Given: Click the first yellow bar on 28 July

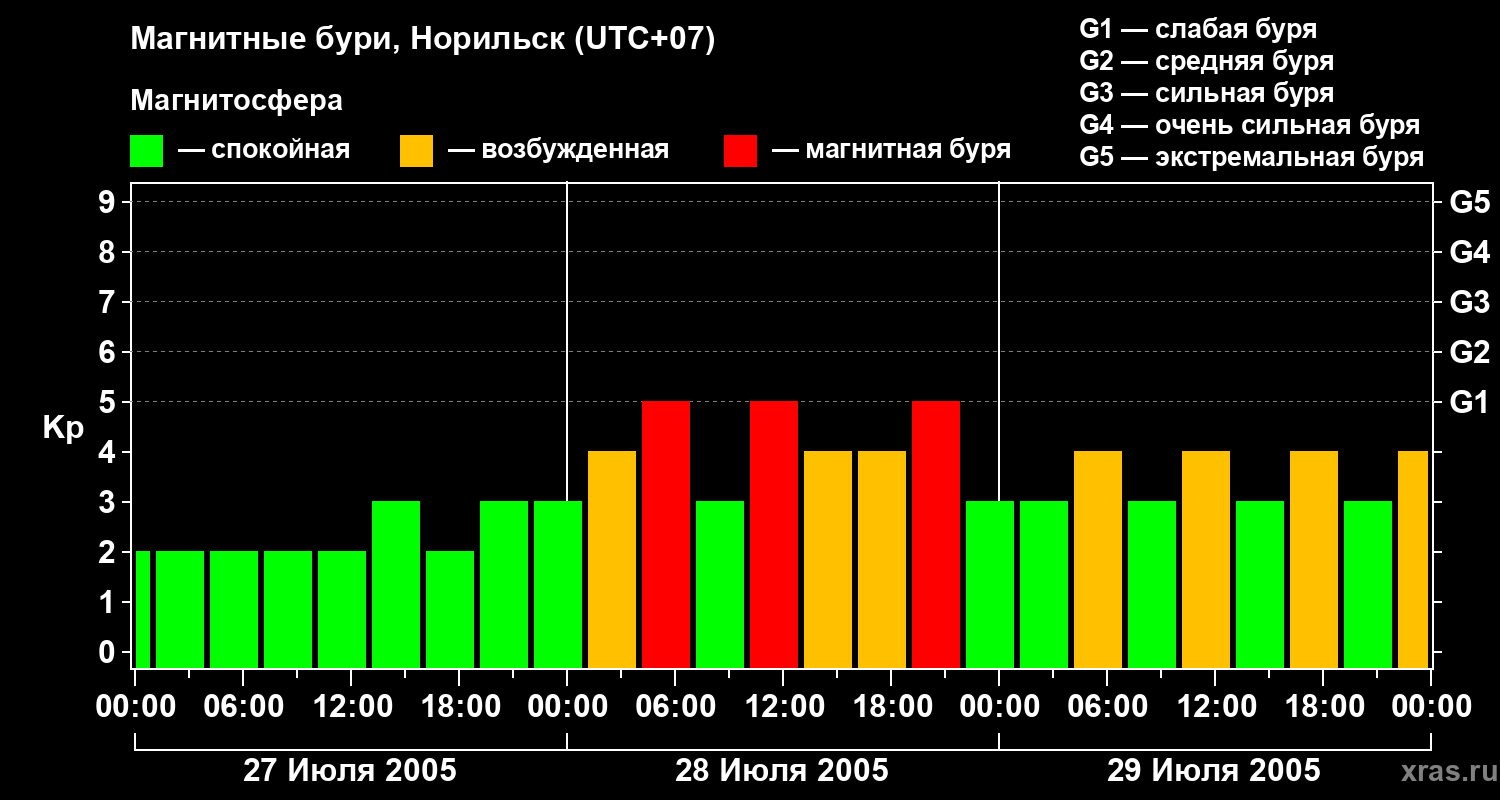Looking at the screenshot, I should click(x=612, y=559).
